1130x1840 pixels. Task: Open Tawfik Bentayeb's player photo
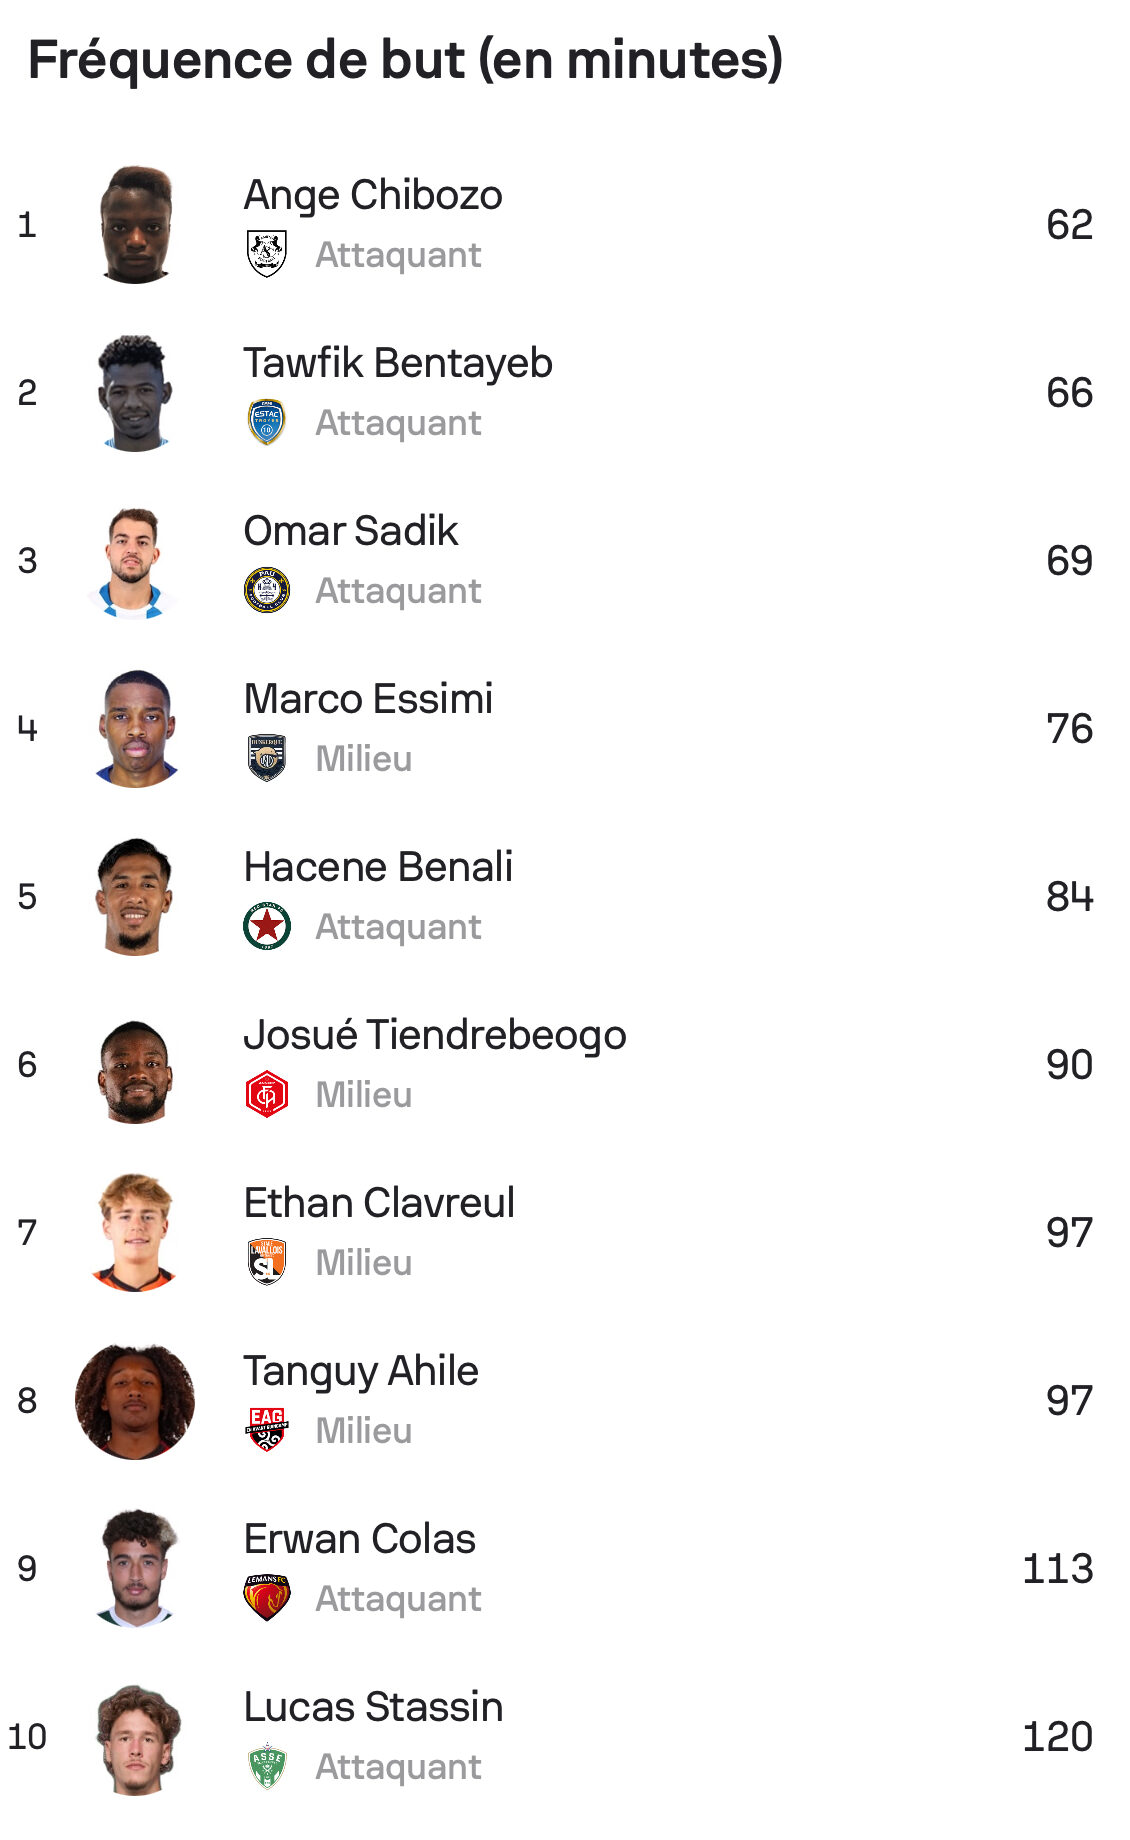click(136, 393)
